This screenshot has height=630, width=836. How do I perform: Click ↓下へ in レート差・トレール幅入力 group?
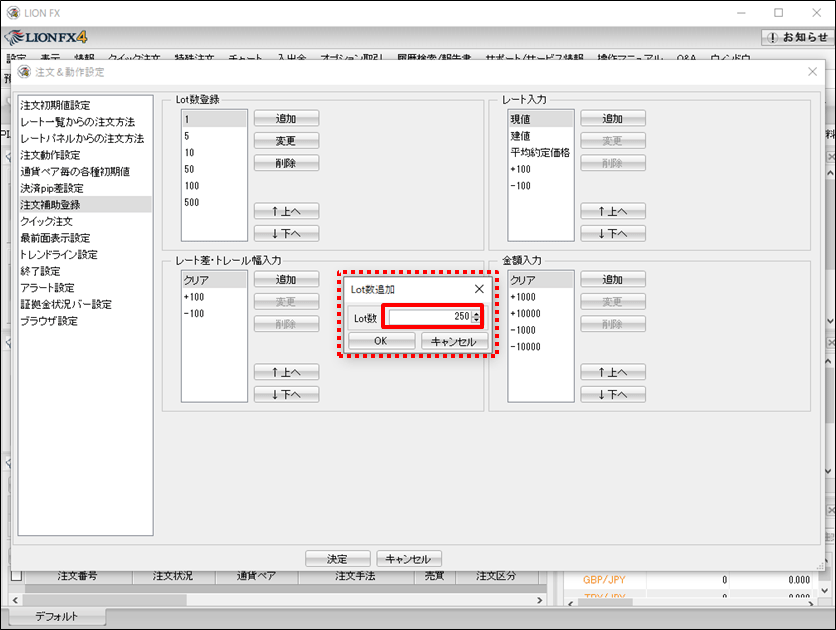(x=286, y=394)
